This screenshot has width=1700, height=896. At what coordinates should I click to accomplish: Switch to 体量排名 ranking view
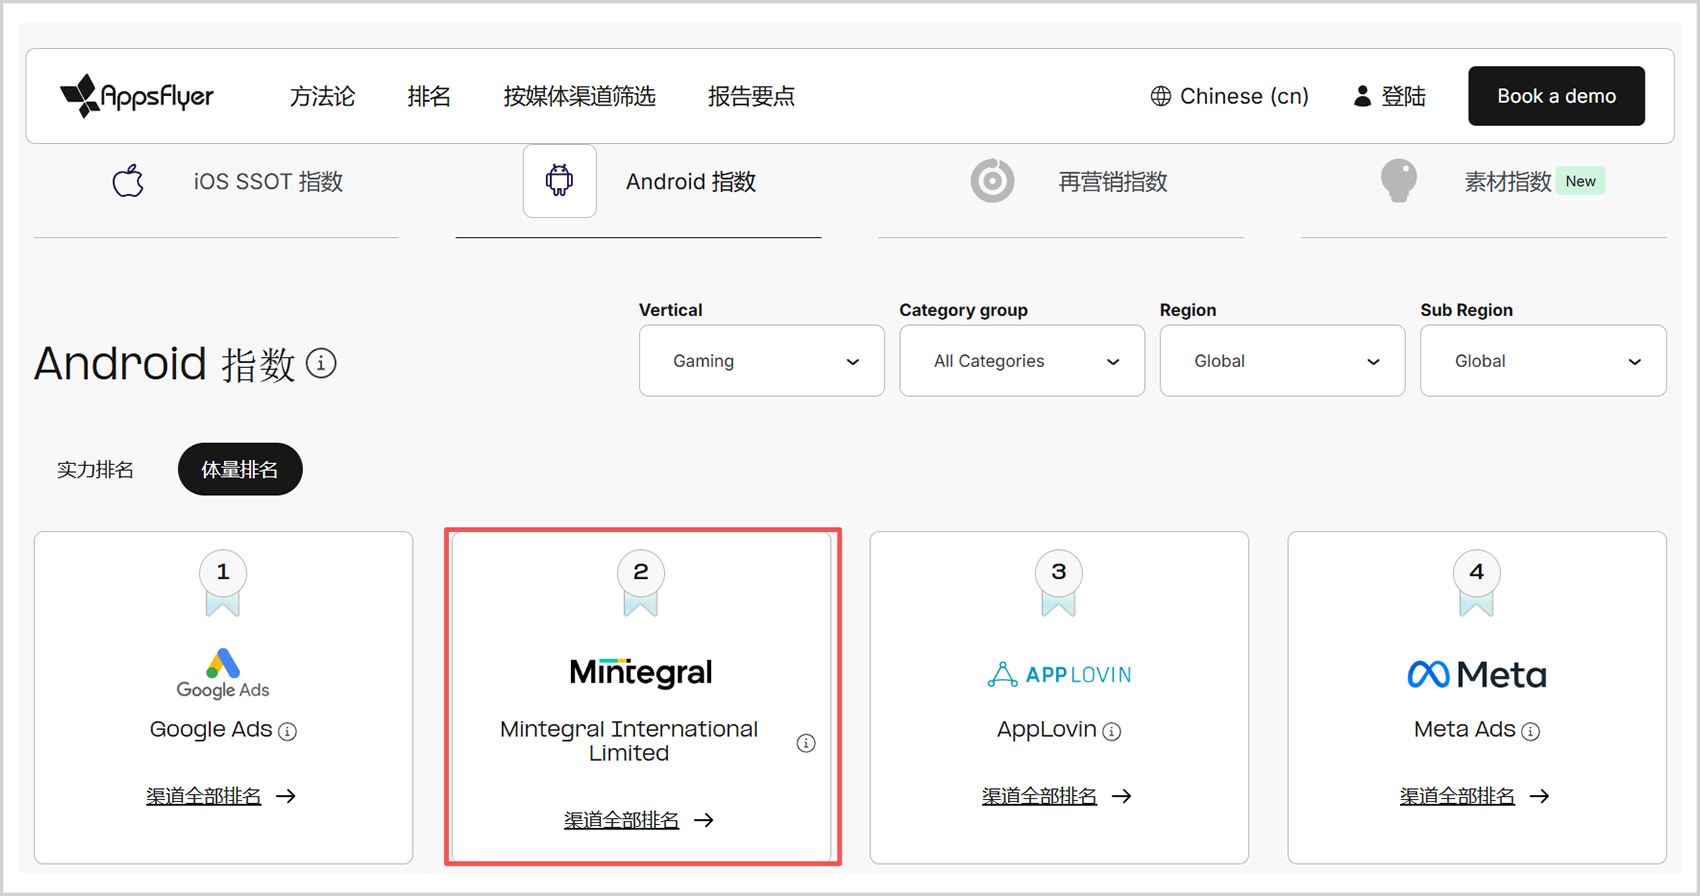tap(240, 470)
